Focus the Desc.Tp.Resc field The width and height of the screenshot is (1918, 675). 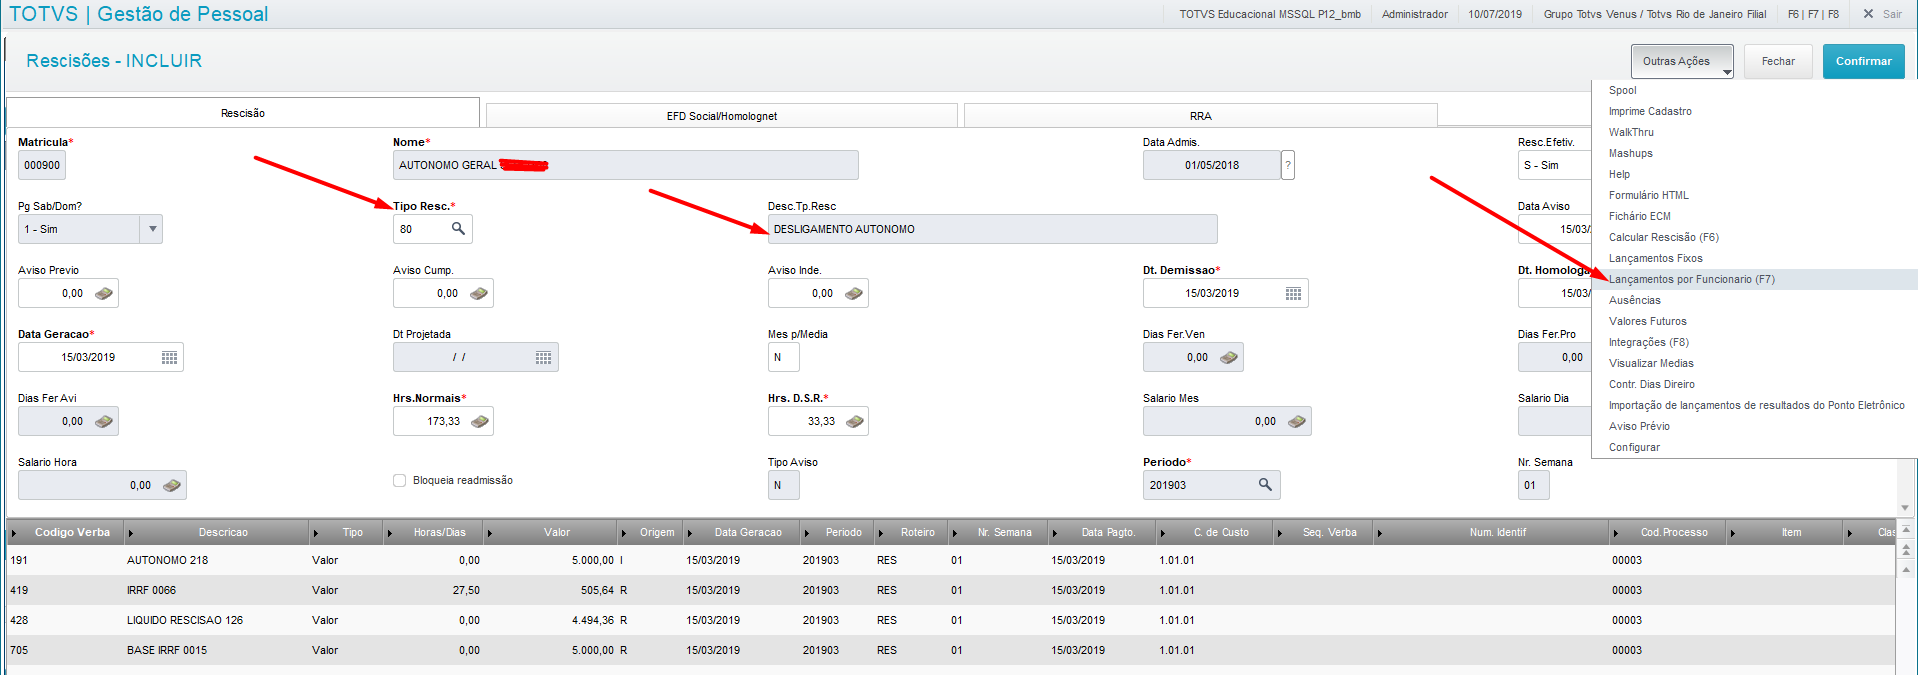coord(992,229)
